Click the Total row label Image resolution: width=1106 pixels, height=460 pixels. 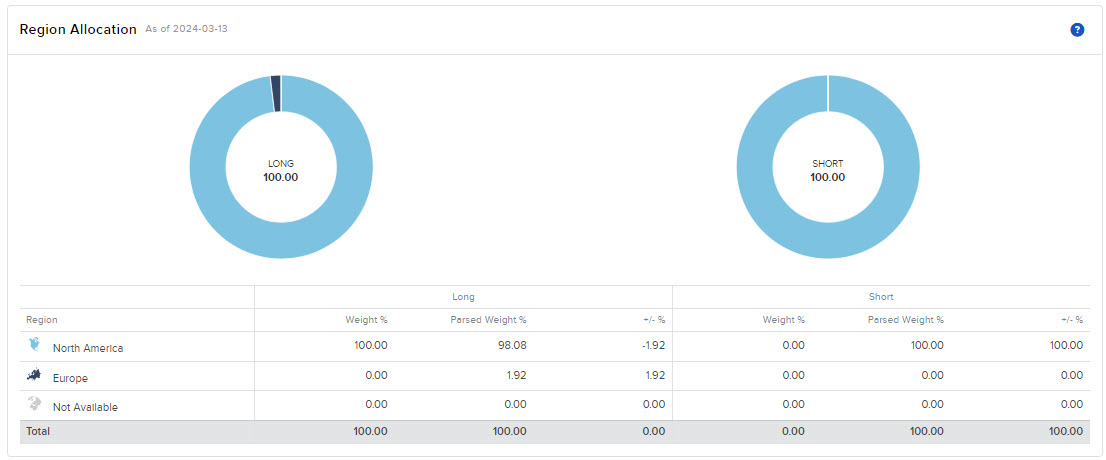(x=39, y=431)
